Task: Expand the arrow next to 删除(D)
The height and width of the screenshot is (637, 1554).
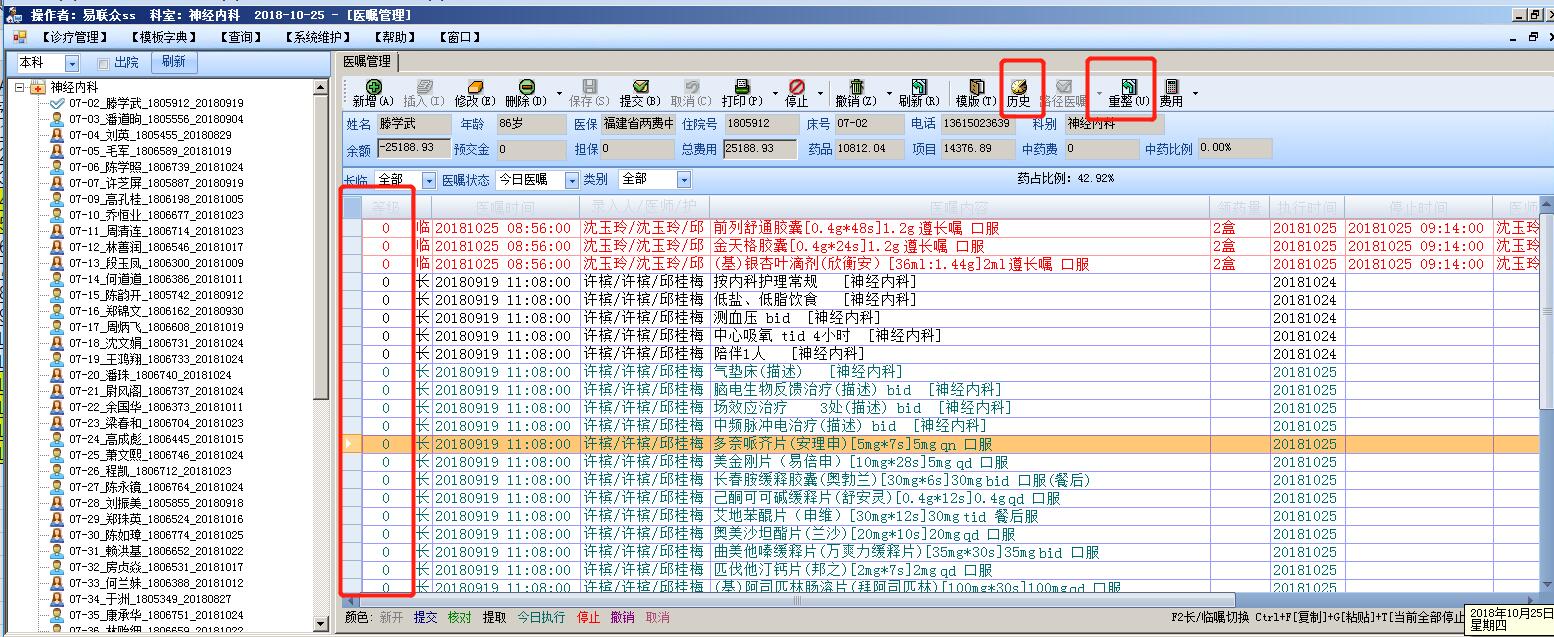Action: coord(557,94)
